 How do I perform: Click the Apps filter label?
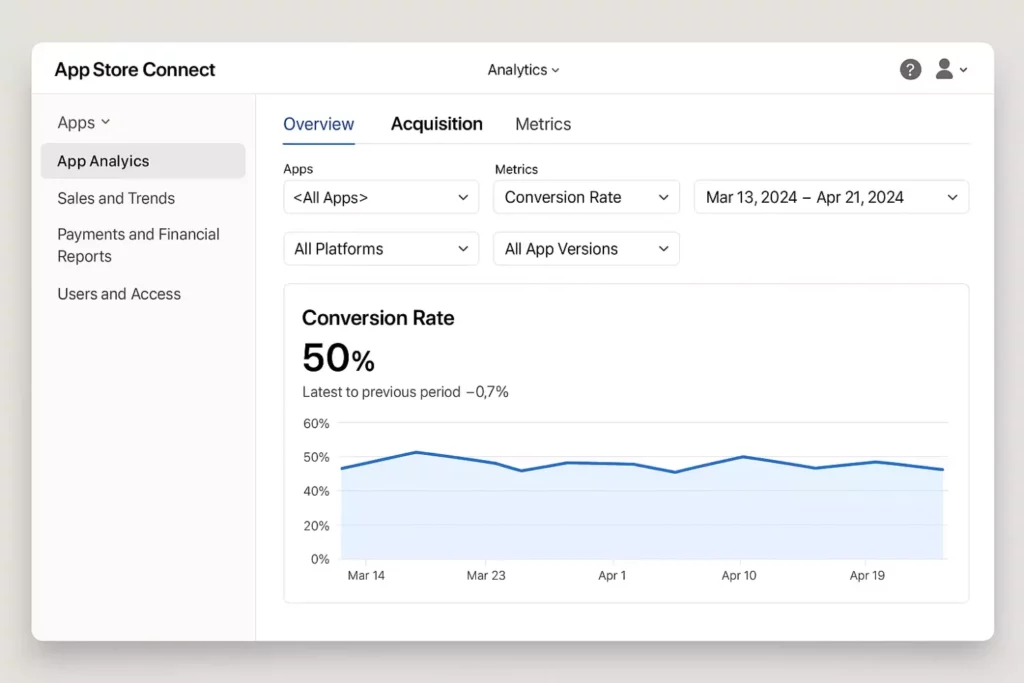[x=298, y=169]
